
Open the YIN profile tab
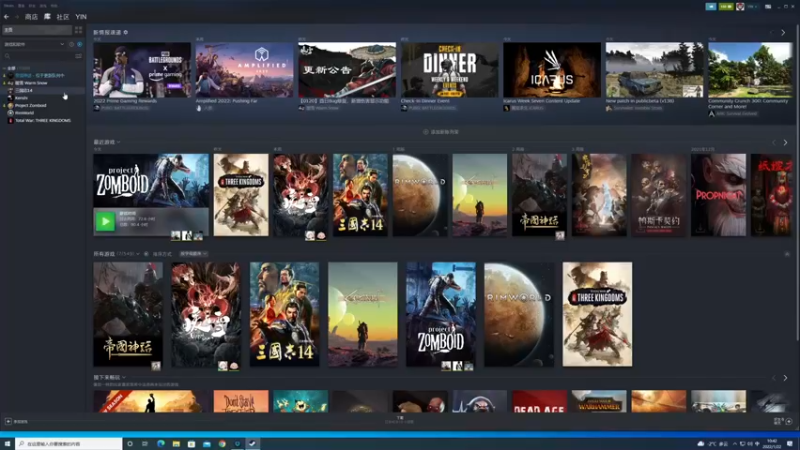(x=81, y=17)
